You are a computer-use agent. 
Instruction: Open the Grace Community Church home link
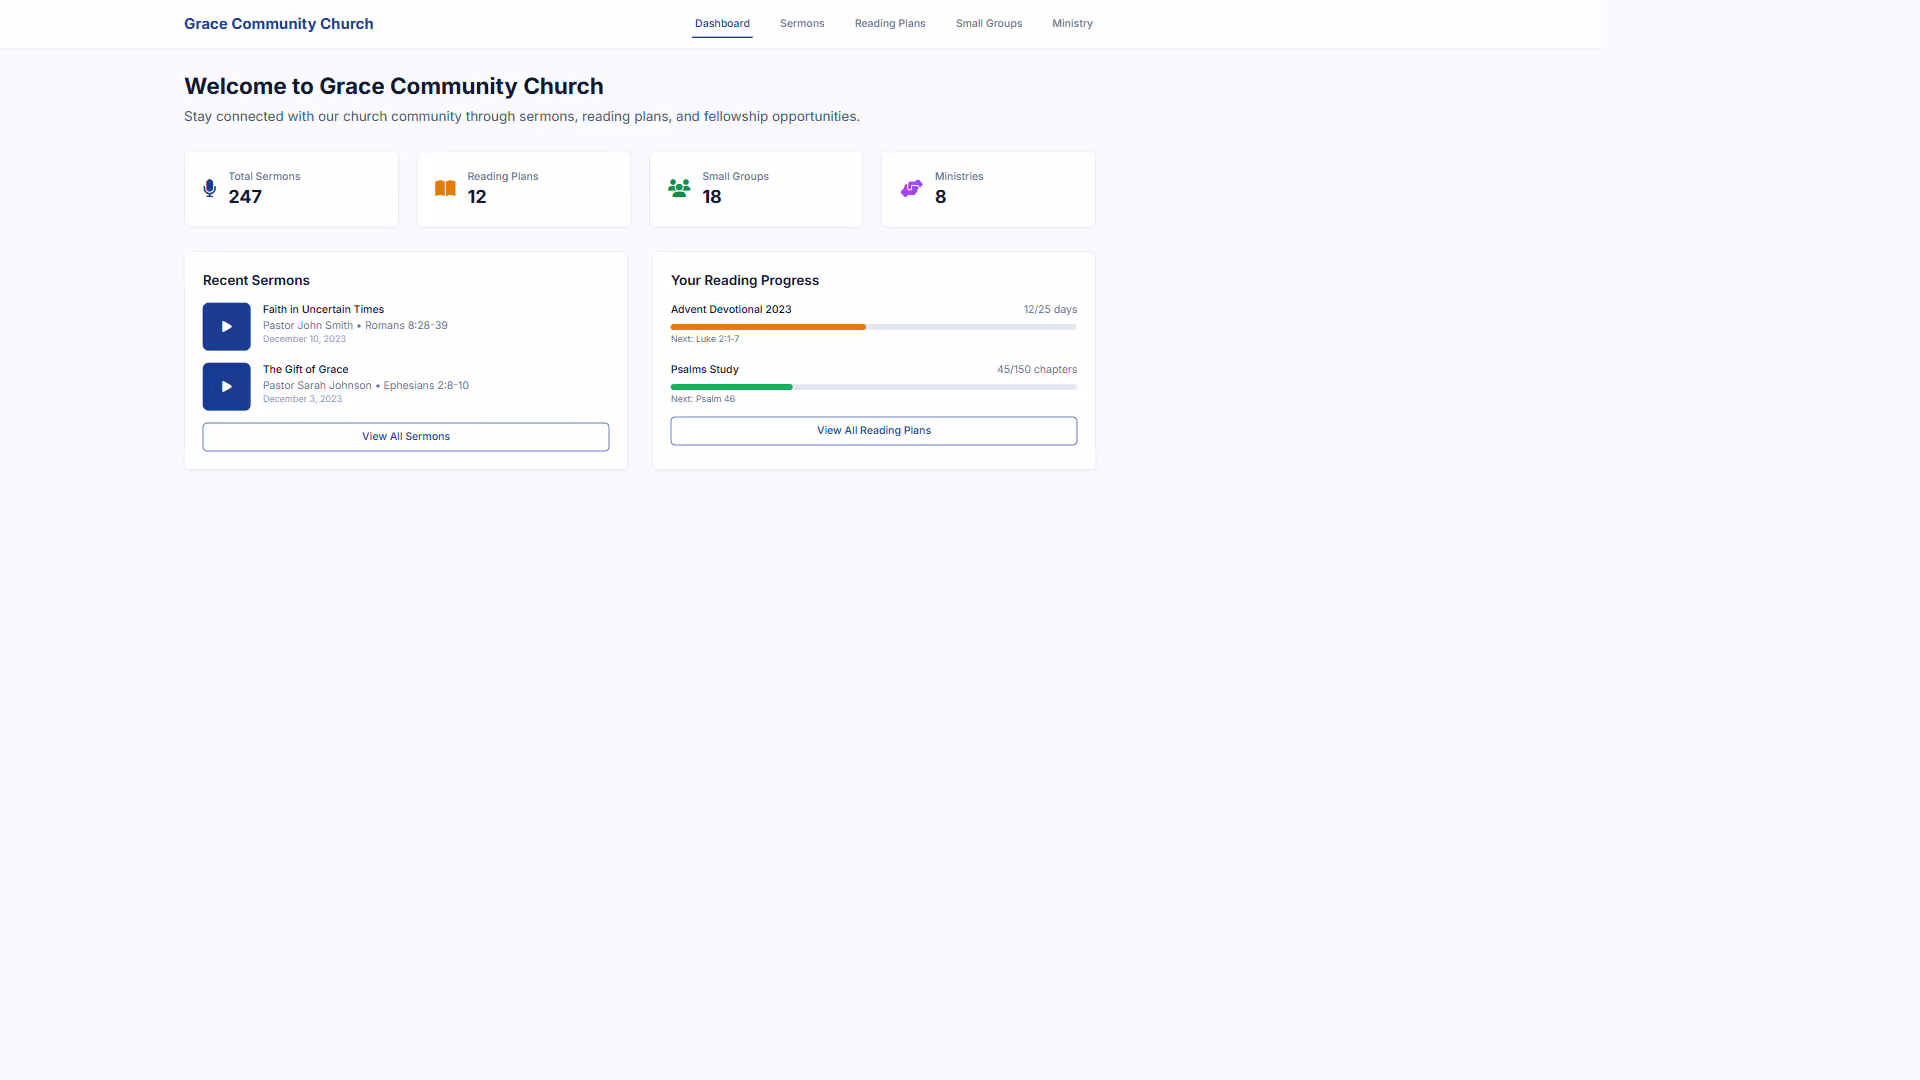coord(278,23)
